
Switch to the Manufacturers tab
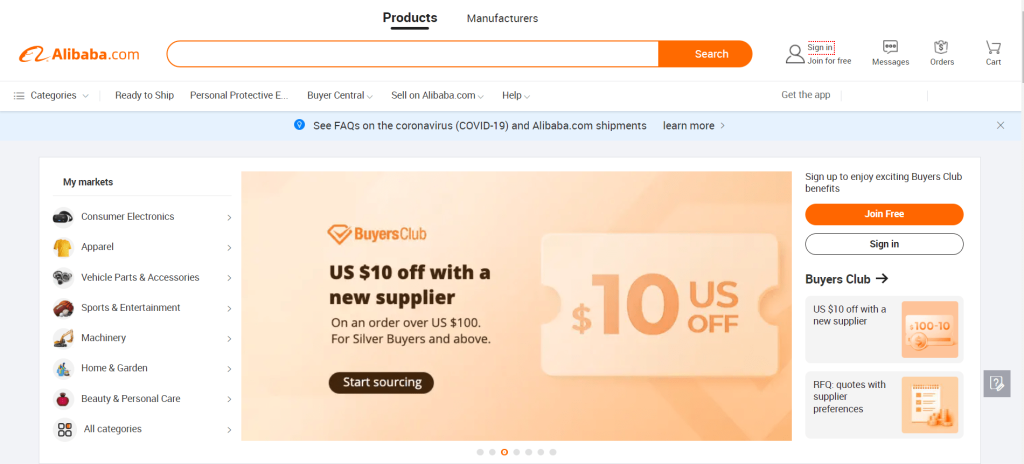coord(502,18)
